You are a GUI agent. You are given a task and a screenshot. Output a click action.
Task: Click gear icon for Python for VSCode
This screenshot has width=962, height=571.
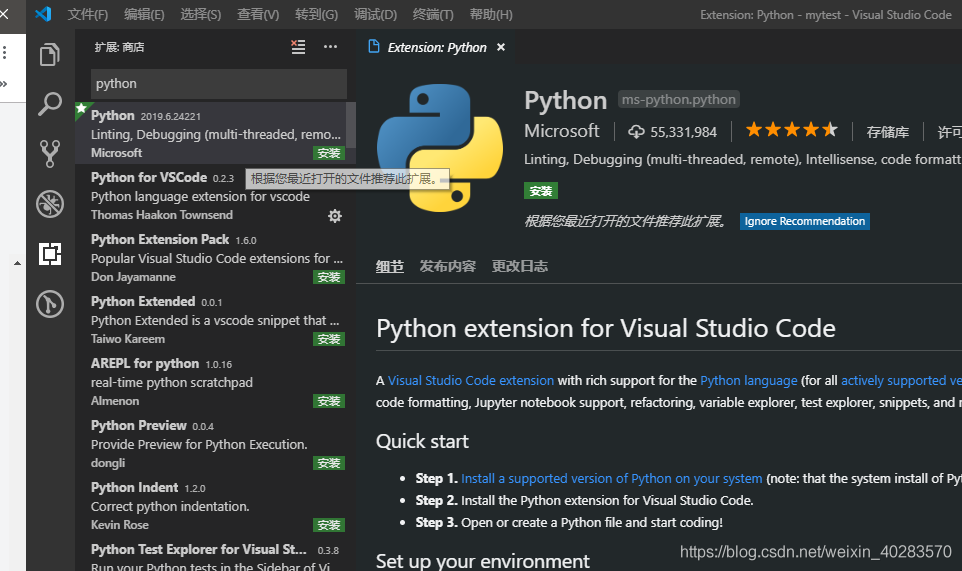coord(335,215)
